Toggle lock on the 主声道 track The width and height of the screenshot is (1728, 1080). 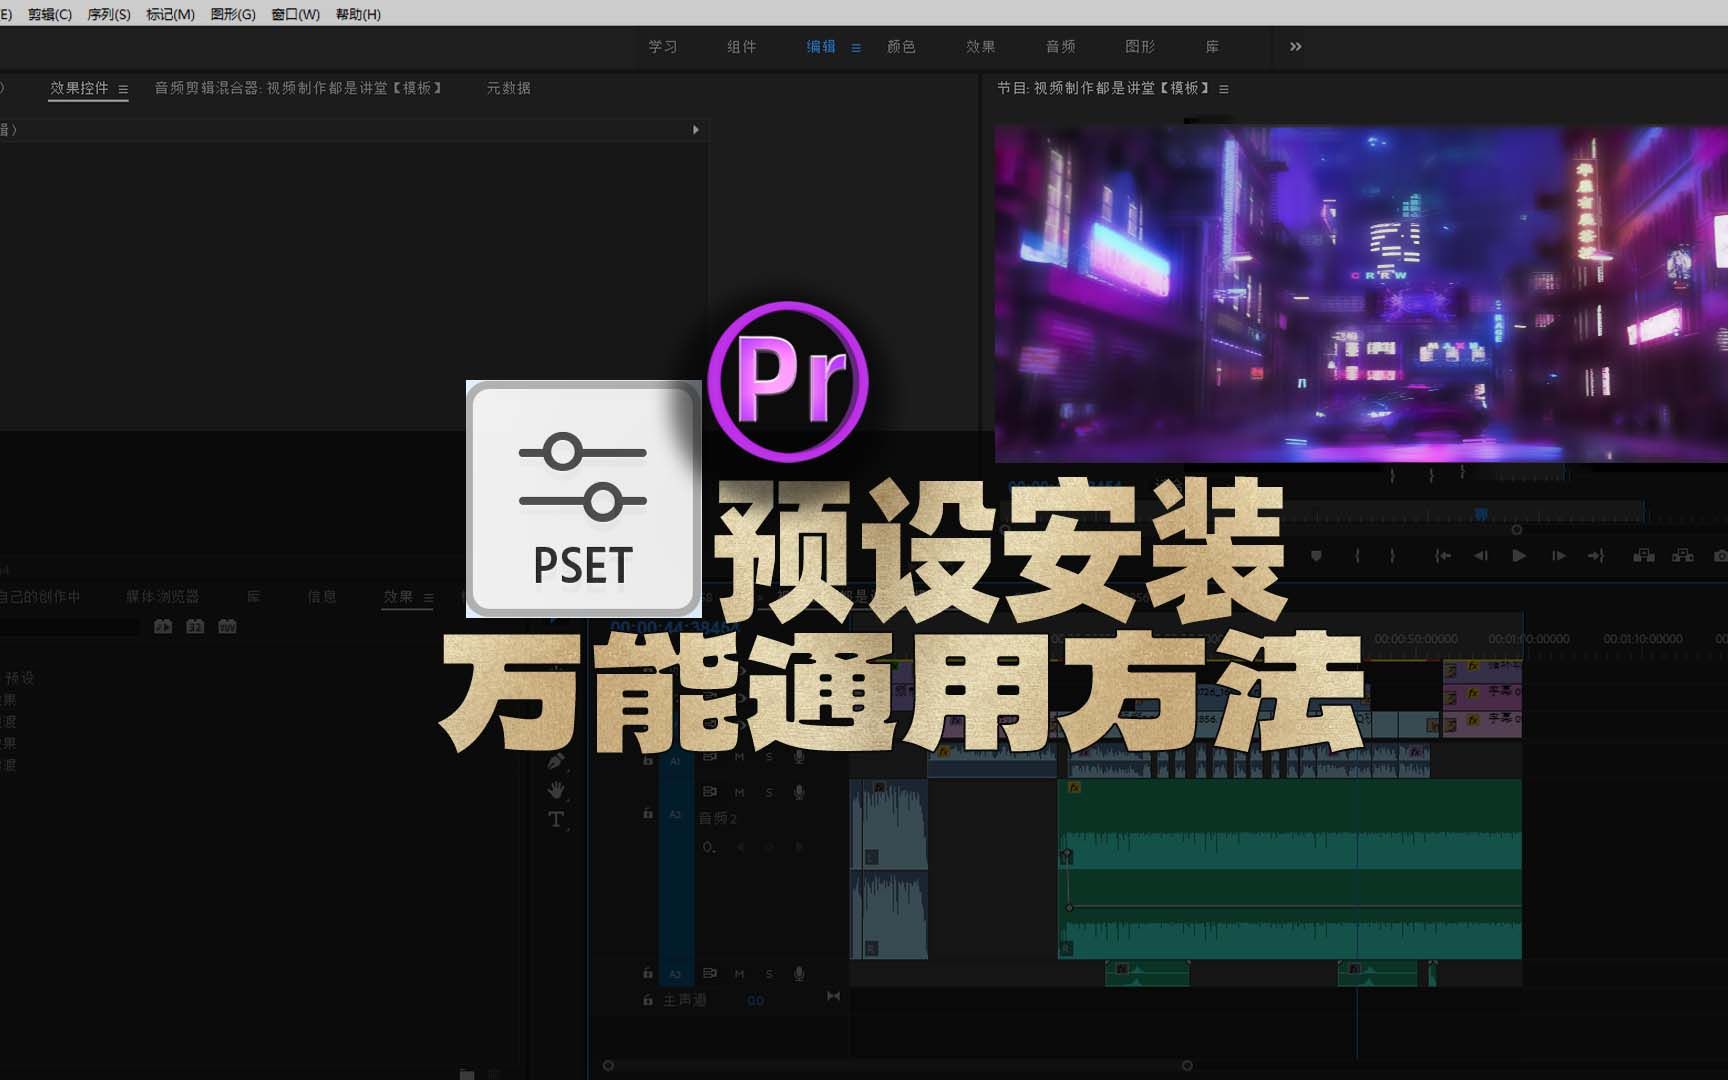coord(648,1000)
